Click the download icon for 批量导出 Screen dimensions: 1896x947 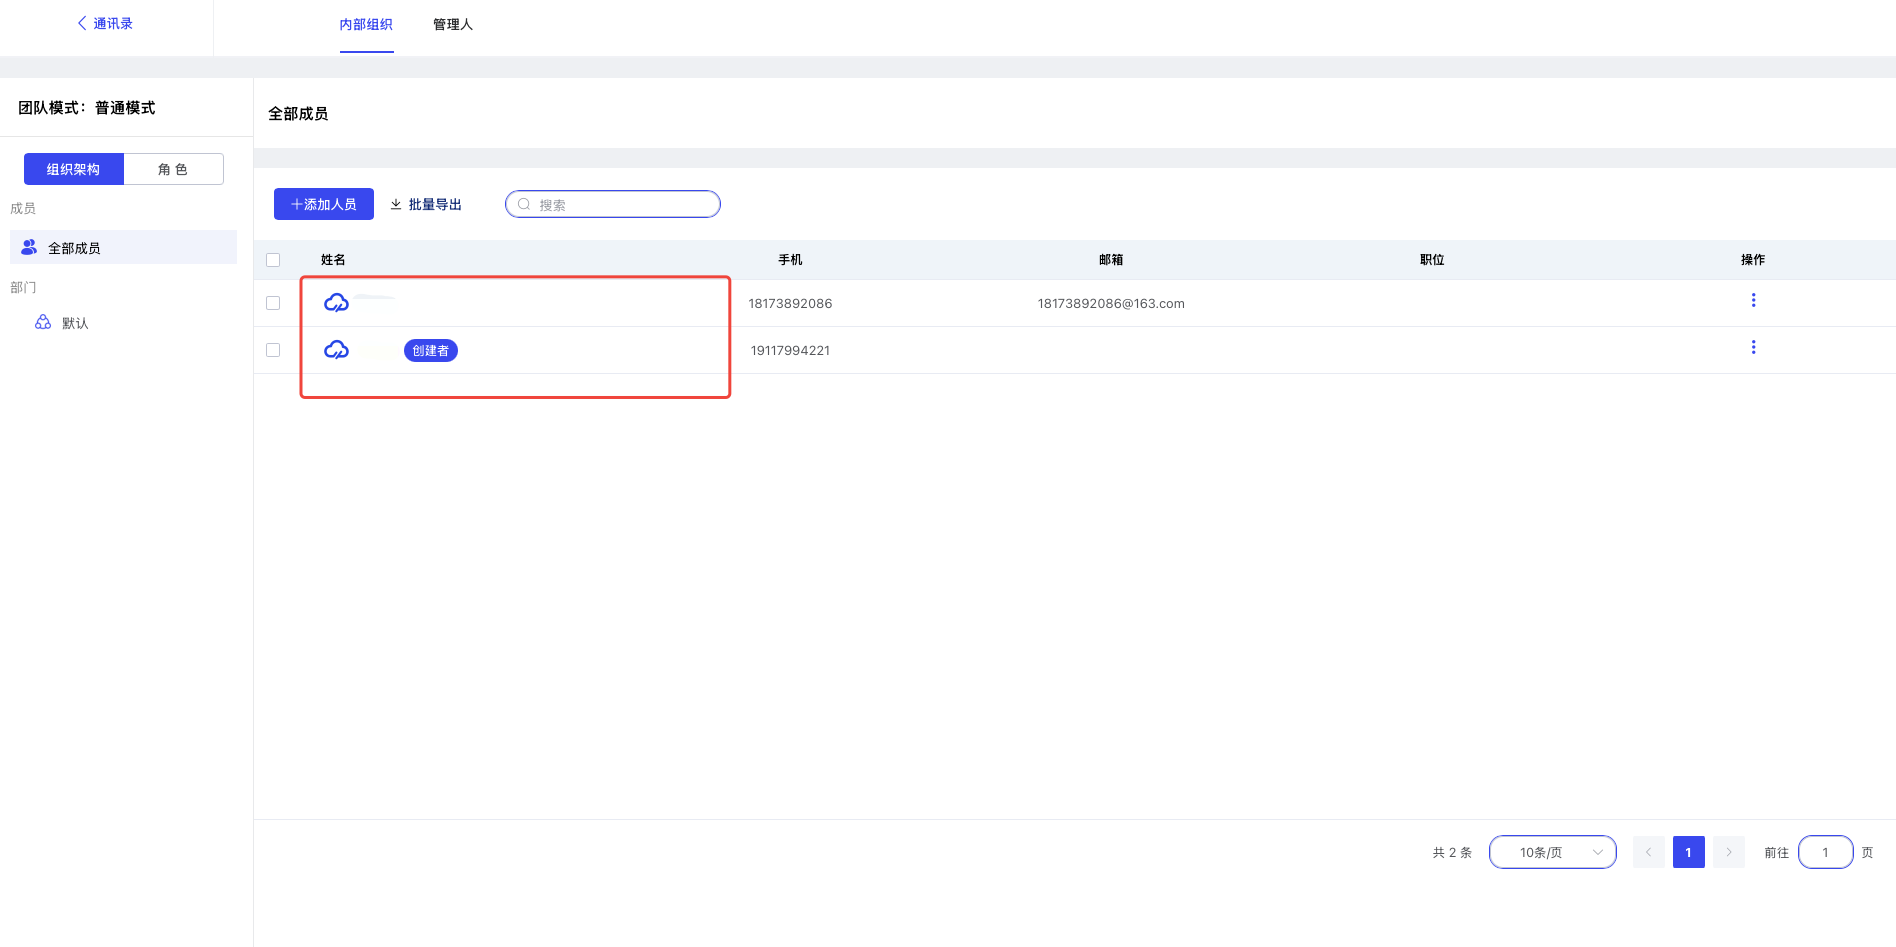tap(396, 204)
